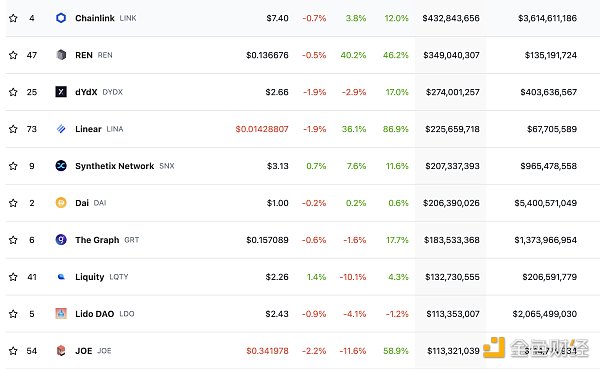Open The Graph coin name link
600x369 pixels.
pos(97,240)
